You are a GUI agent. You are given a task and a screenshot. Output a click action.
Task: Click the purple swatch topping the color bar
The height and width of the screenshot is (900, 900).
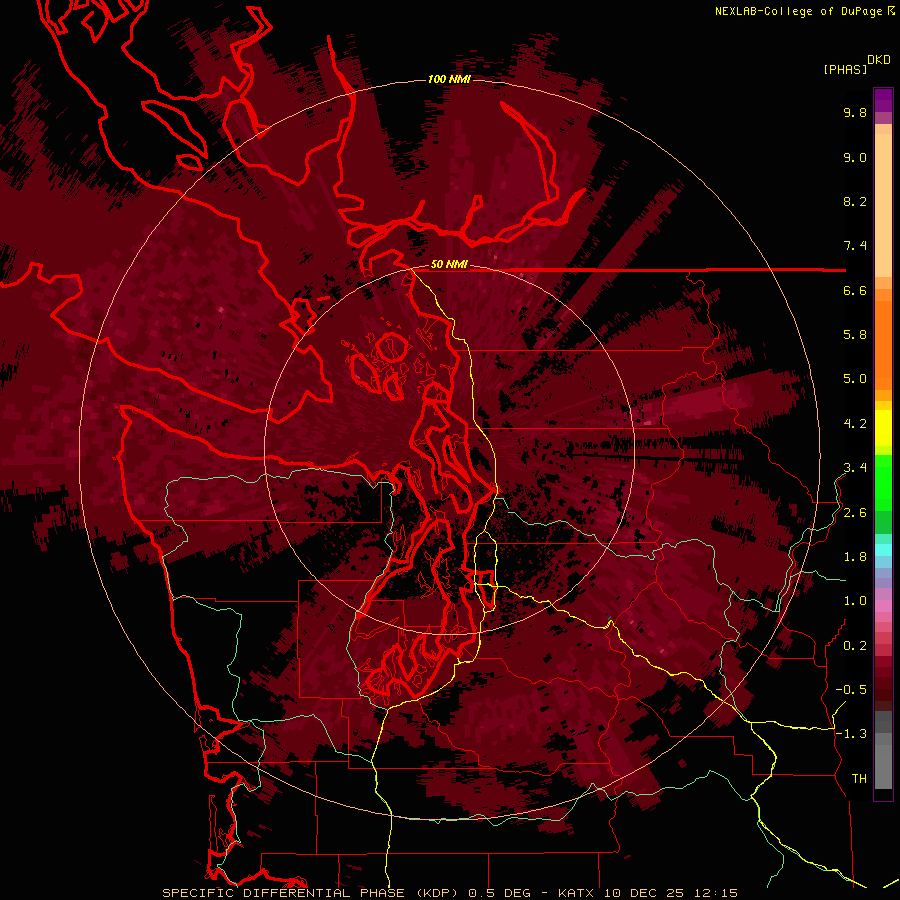click(x=883, y=100)
